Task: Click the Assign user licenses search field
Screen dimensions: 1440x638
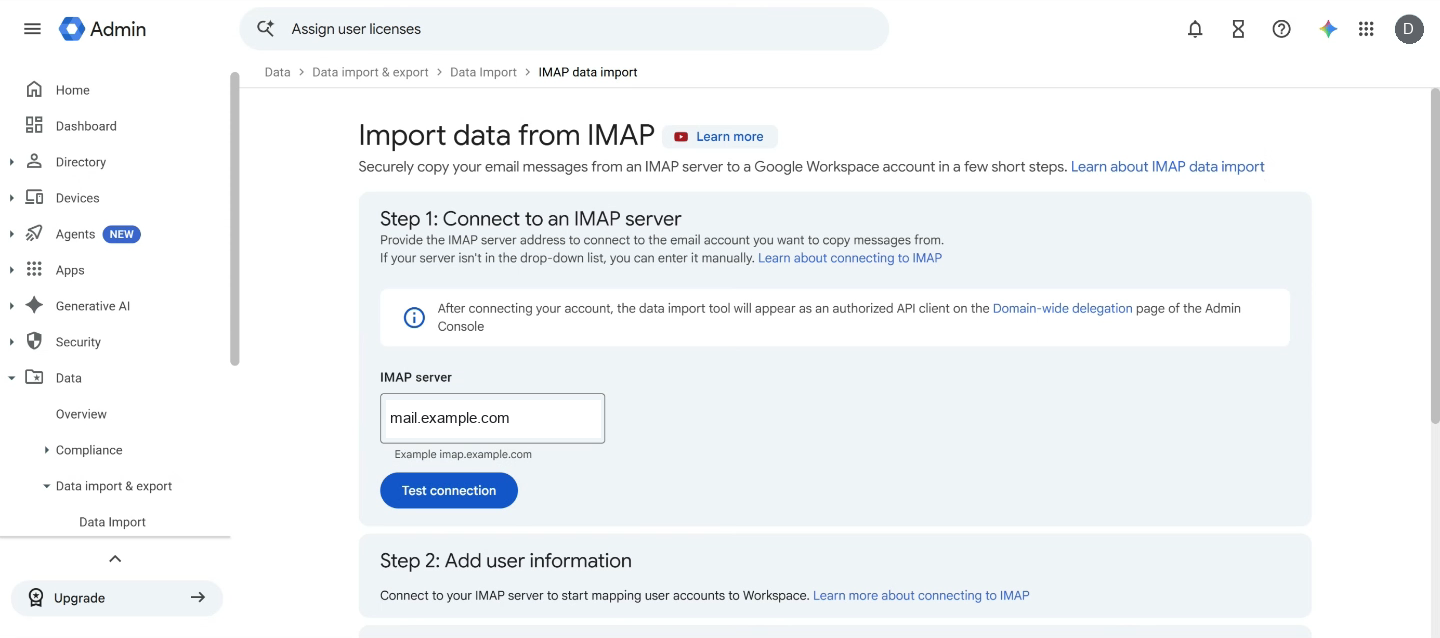Action: [x=564, y=29]
